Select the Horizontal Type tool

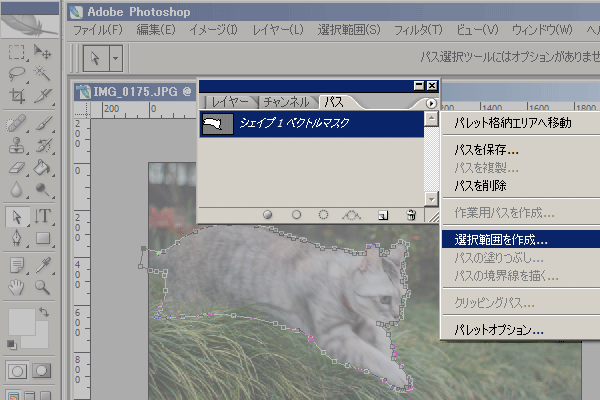[43, 216]
